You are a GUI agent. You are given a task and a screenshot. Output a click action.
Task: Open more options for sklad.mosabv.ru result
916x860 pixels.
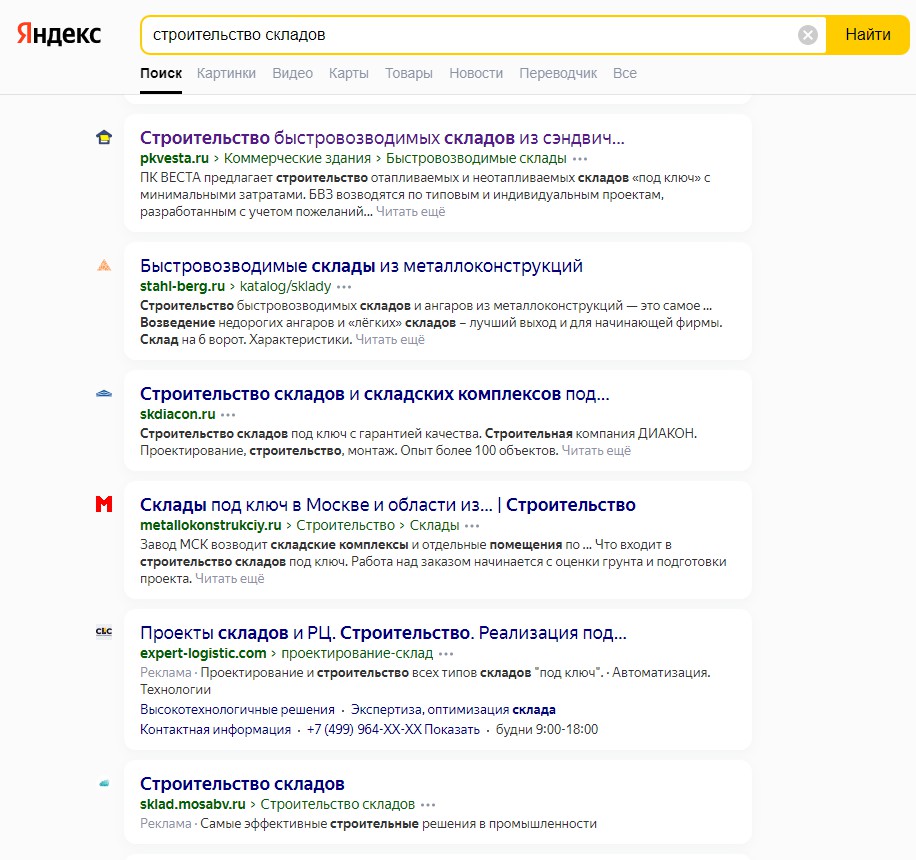(x=428, y=804)
